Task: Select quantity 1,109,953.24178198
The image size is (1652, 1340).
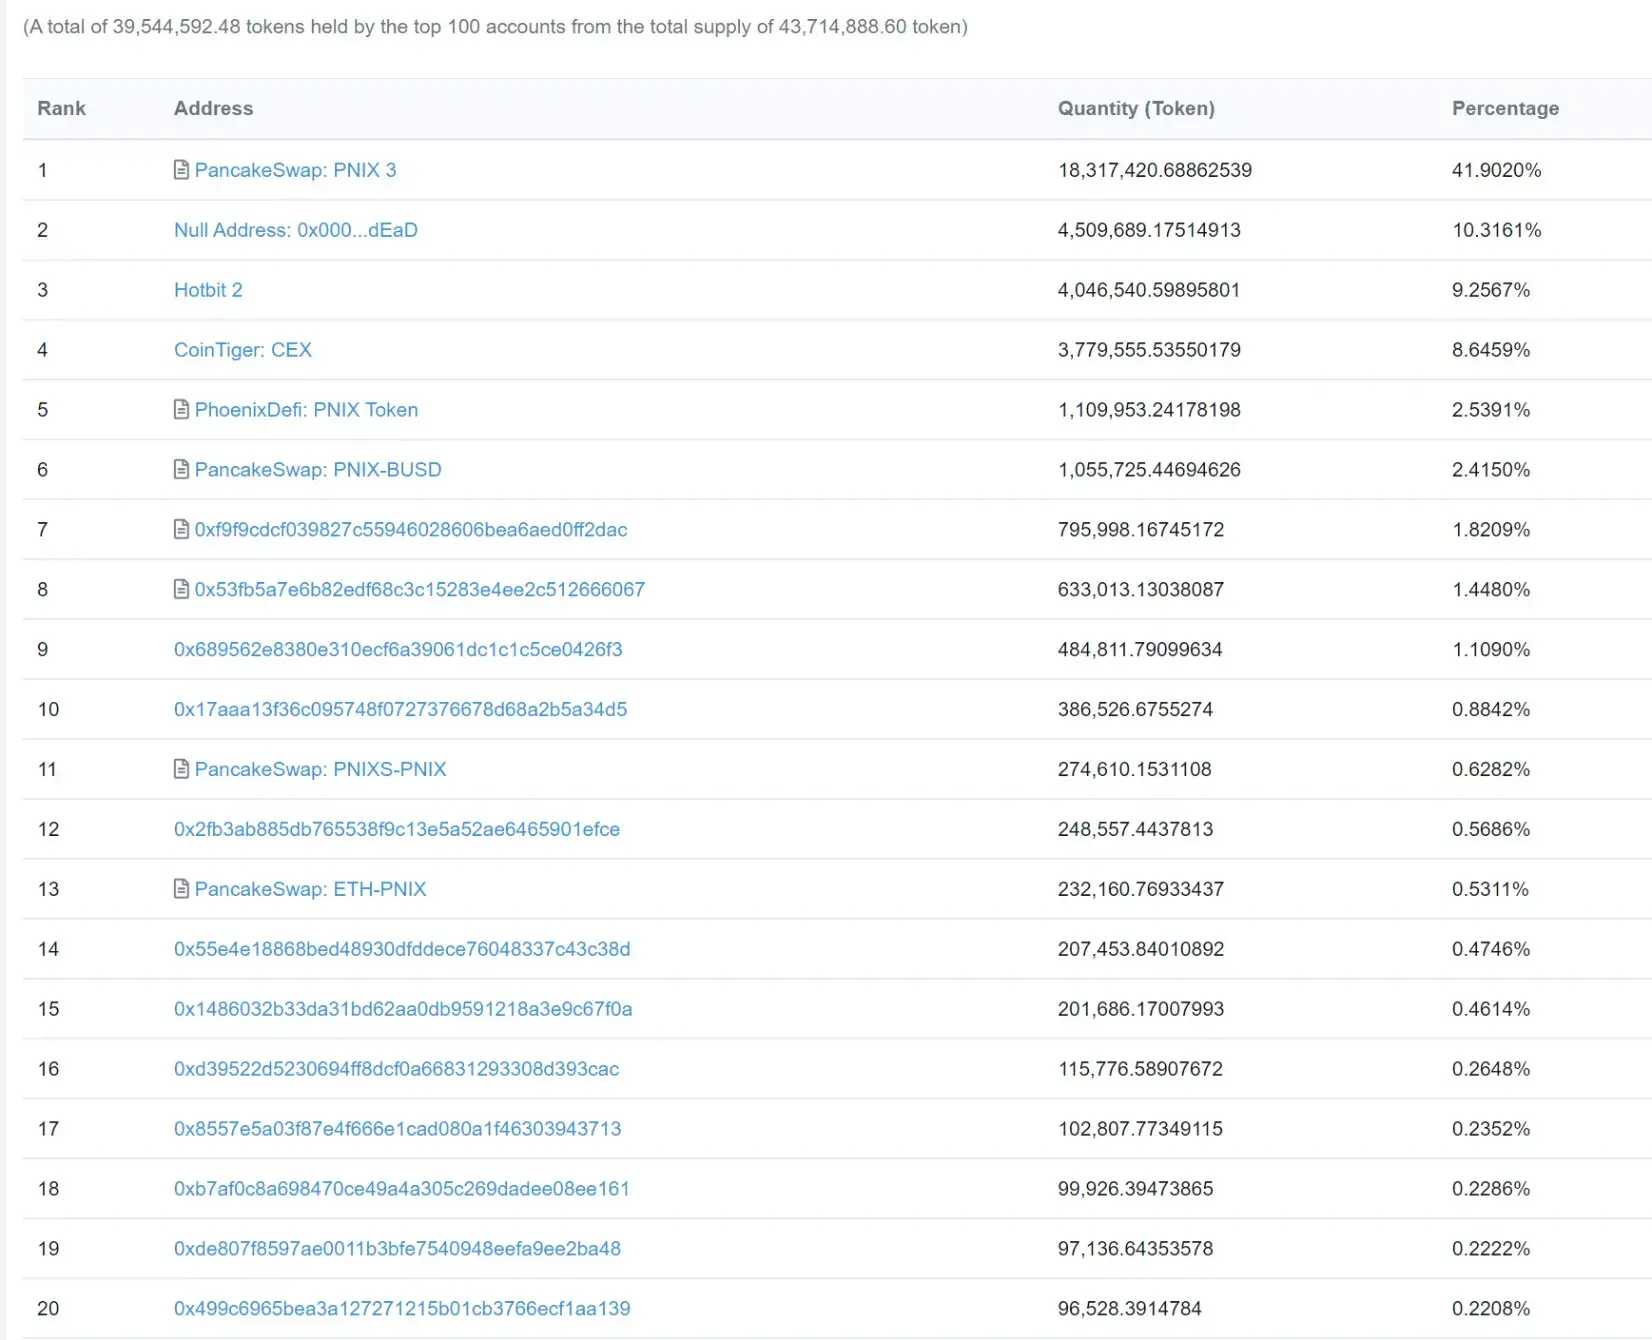Action: (1150, 410)
